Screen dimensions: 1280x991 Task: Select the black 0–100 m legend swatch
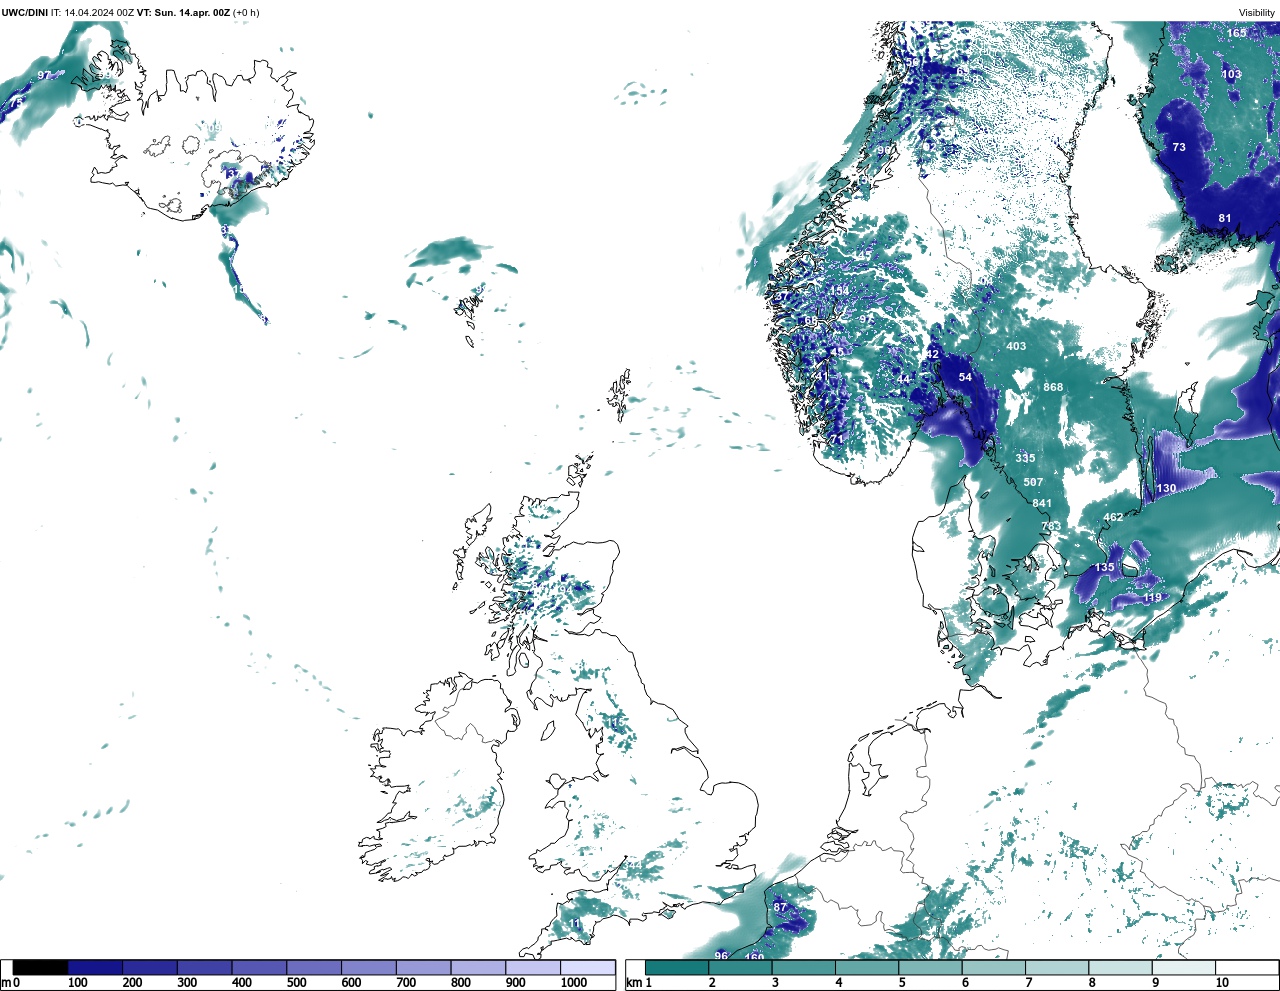coord(40,967)
